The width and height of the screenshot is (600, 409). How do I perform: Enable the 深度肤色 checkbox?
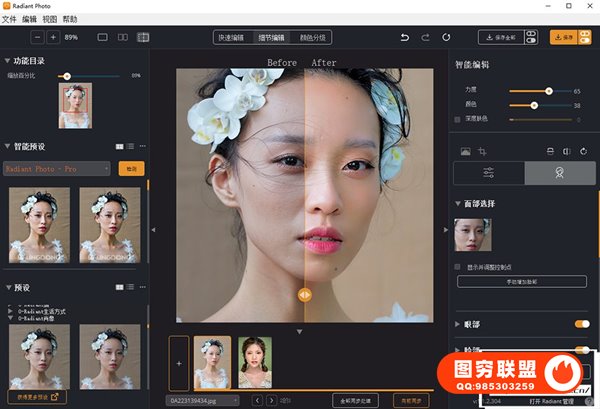(458, 119)
